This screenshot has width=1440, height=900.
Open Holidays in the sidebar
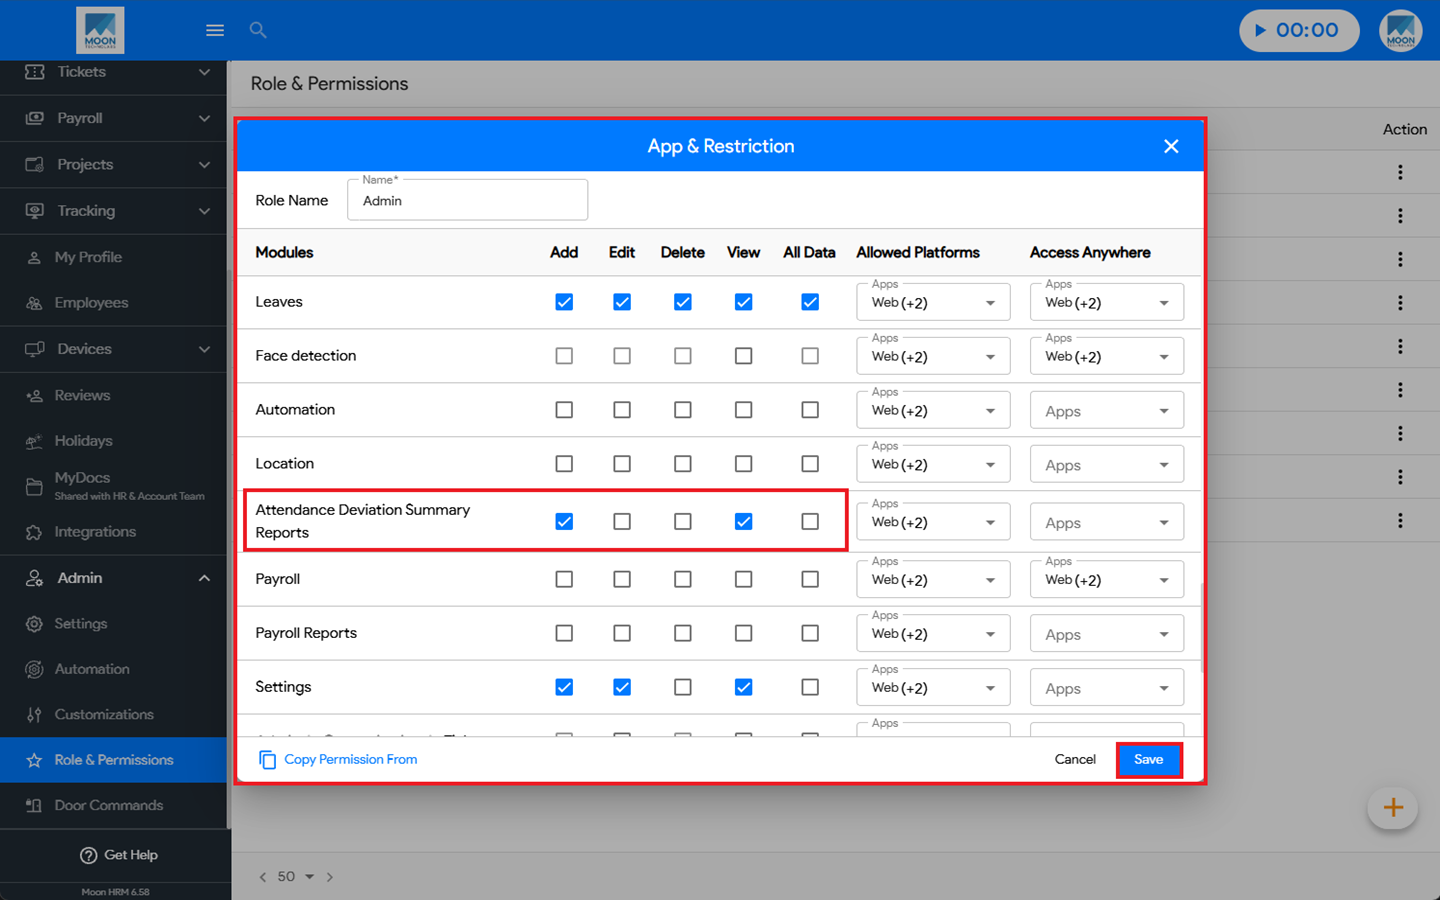(x=83, y=441)
